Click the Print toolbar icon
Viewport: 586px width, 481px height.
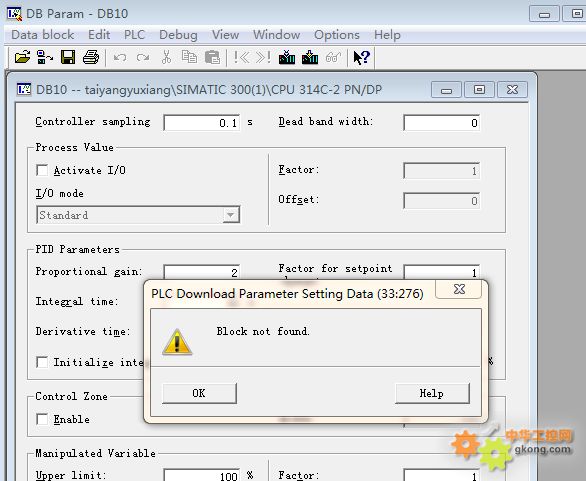tap(91, 57)
